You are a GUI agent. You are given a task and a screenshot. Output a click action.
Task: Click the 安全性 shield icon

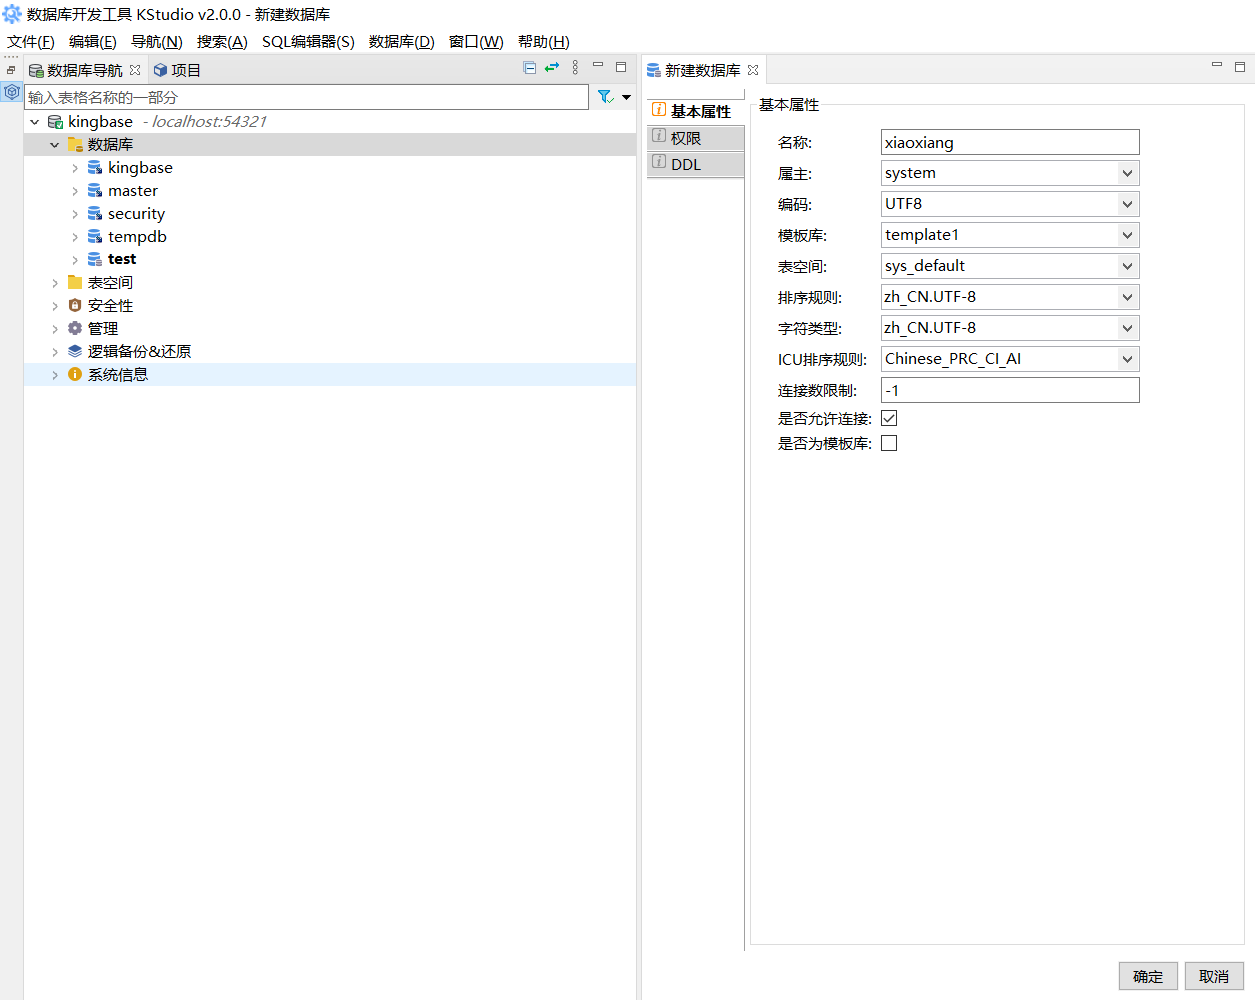coord(75,306)
